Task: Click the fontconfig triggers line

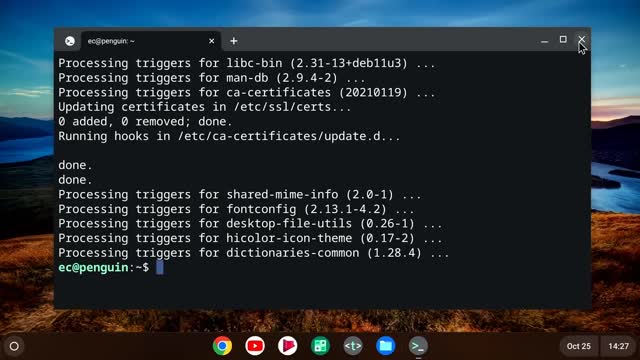Action: pyautogui.click(x=236, y=209)
